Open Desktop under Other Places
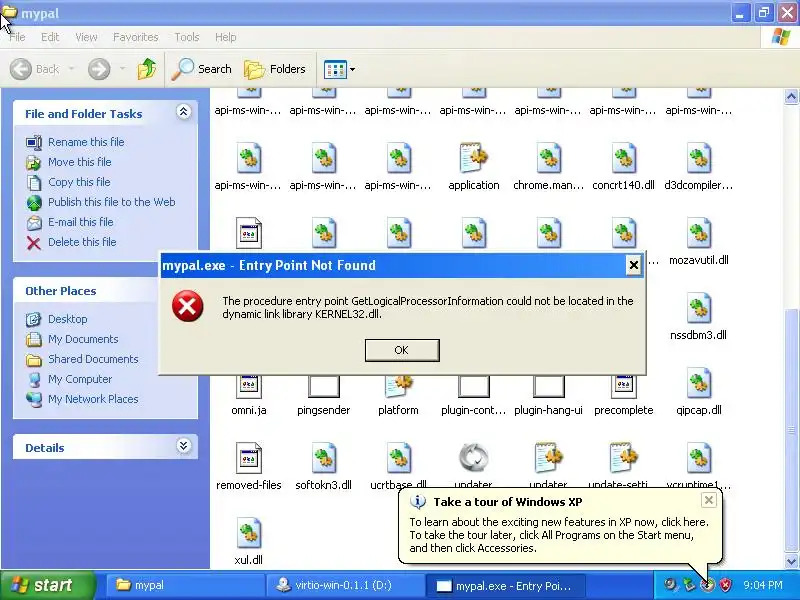This screenshot has height=600, width=800. pos(67,319)
